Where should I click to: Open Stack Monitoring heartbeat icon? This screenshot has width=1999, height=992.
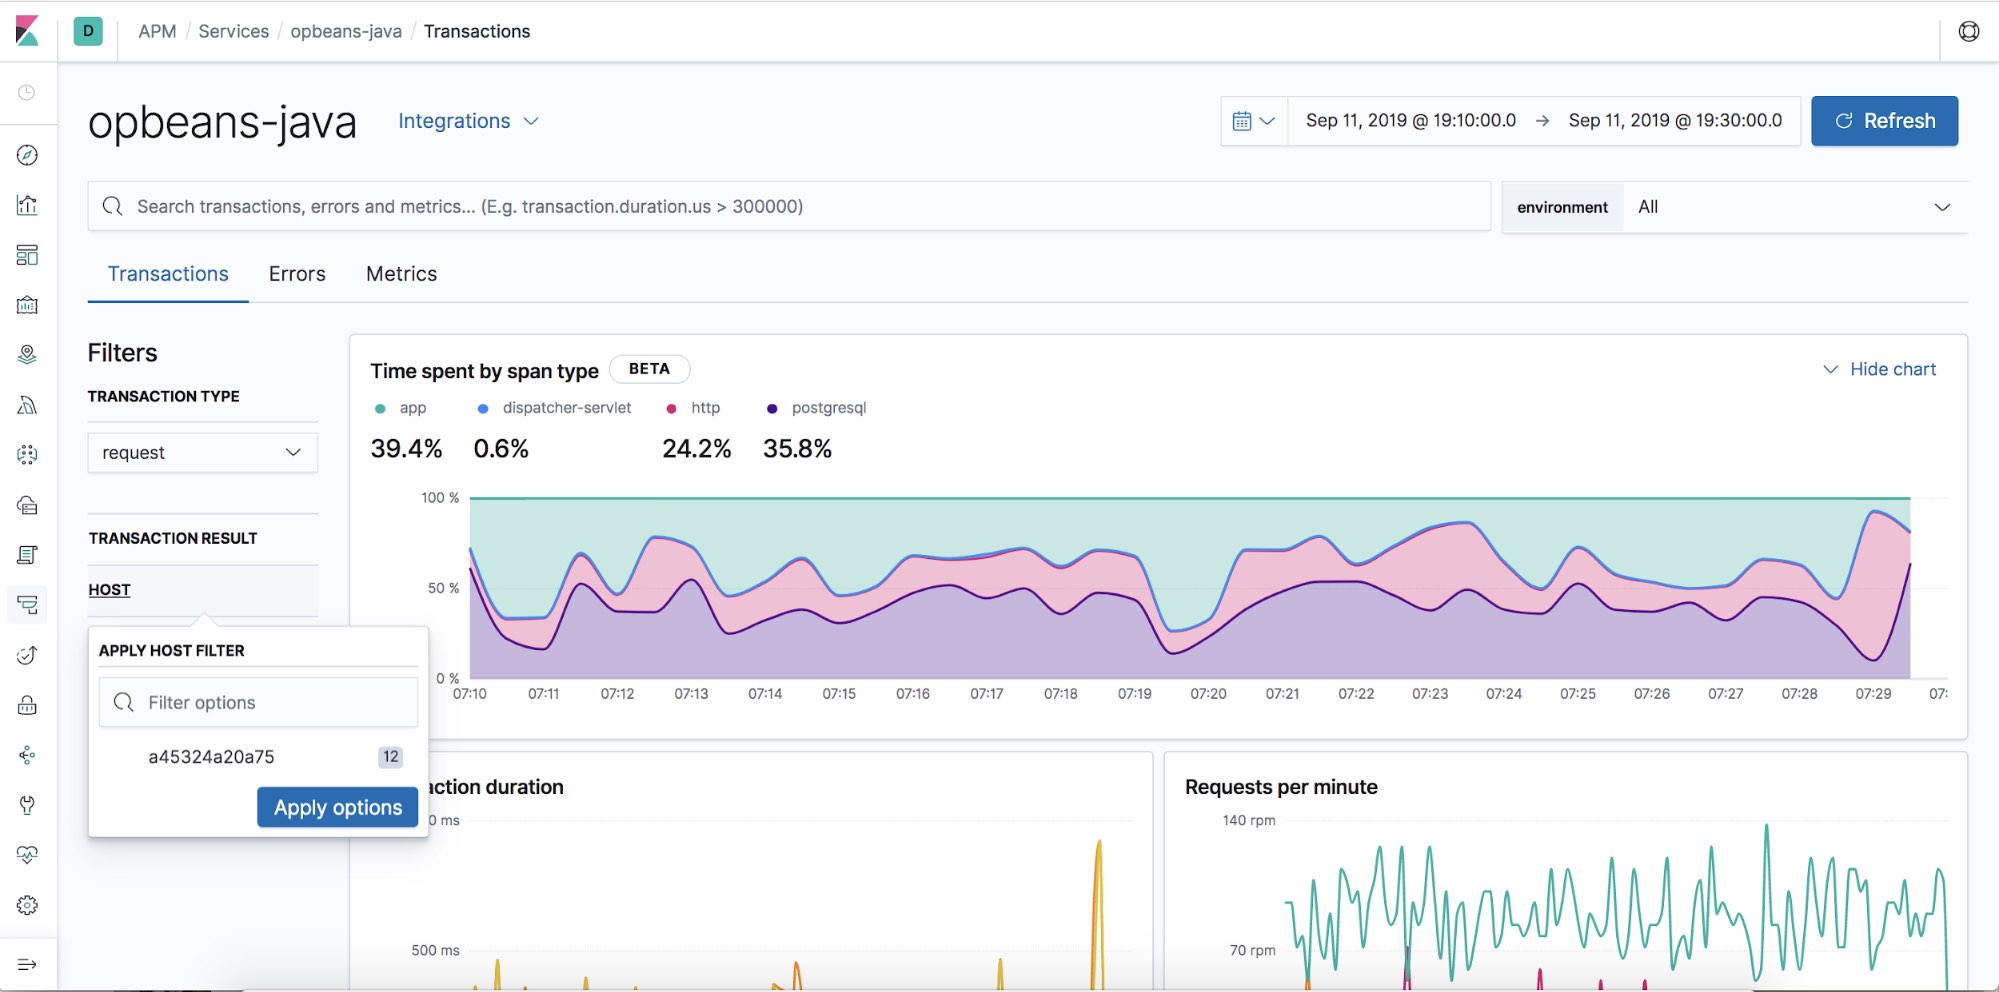(27, 855)
